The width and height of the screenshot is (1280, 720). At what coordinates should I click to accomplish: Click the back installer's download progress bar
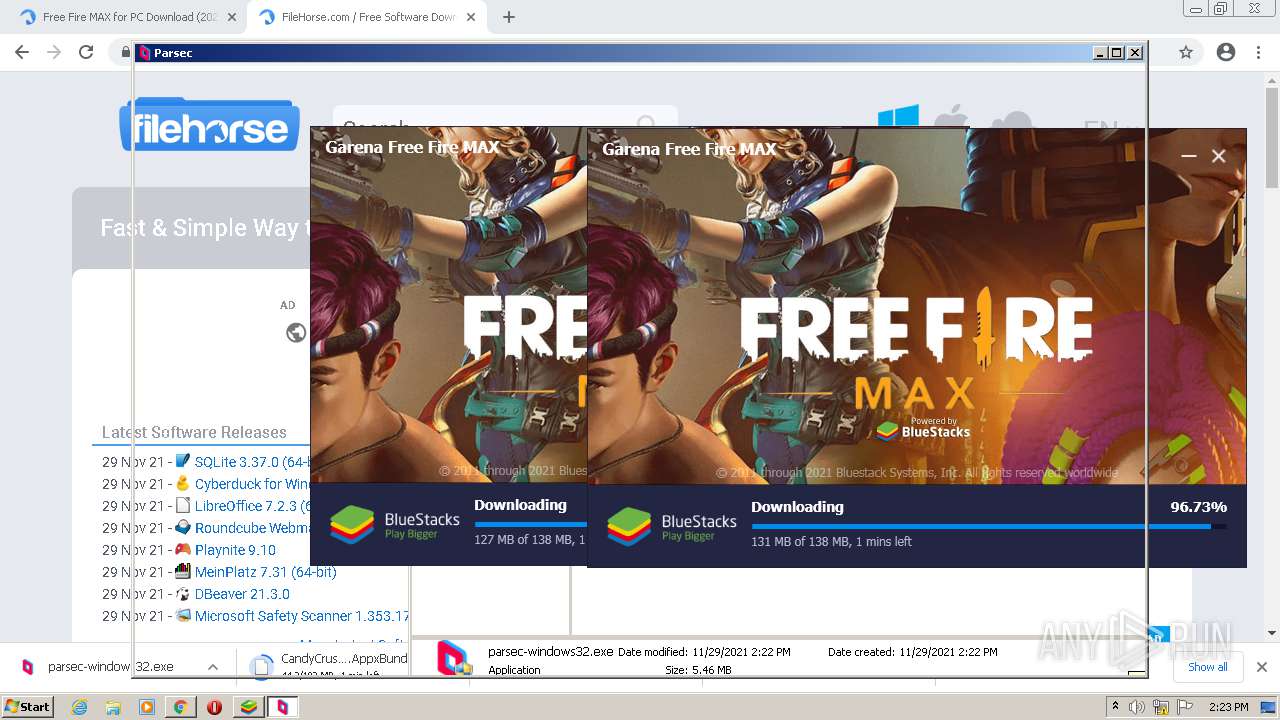click(x=530, y=524)
